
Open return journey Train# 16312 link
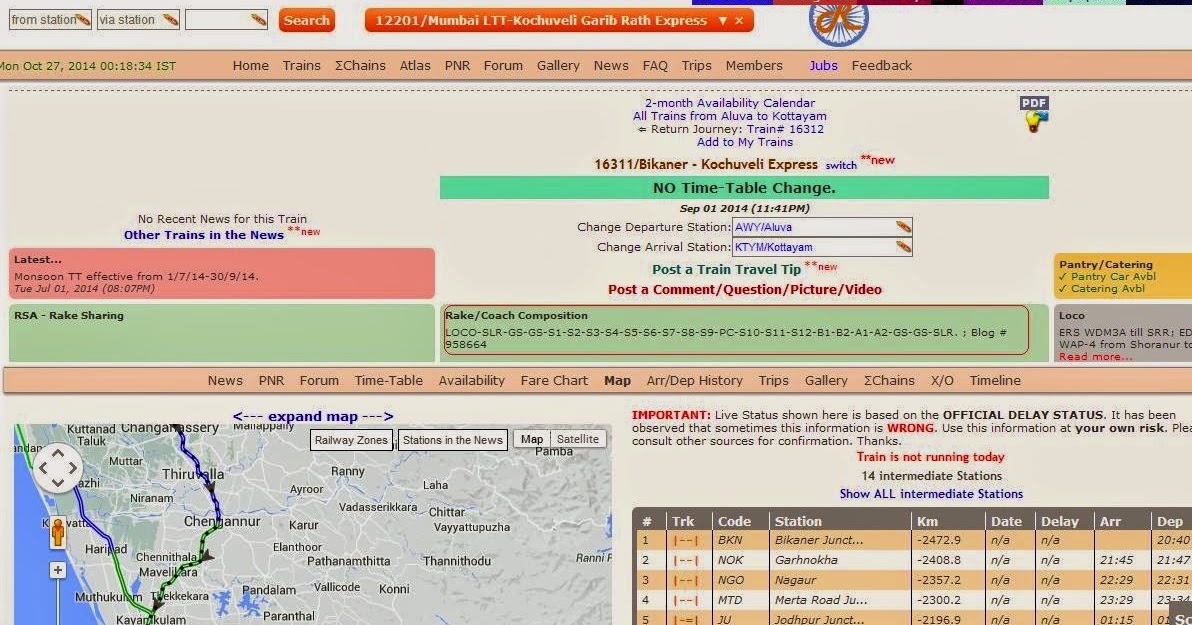(785, 128)
